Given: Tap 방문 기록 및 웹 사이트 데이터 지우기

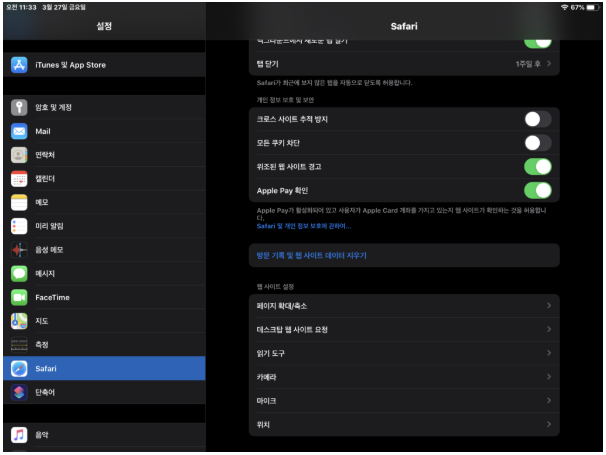Looking at the screenshot, I should tap(312, 255).
